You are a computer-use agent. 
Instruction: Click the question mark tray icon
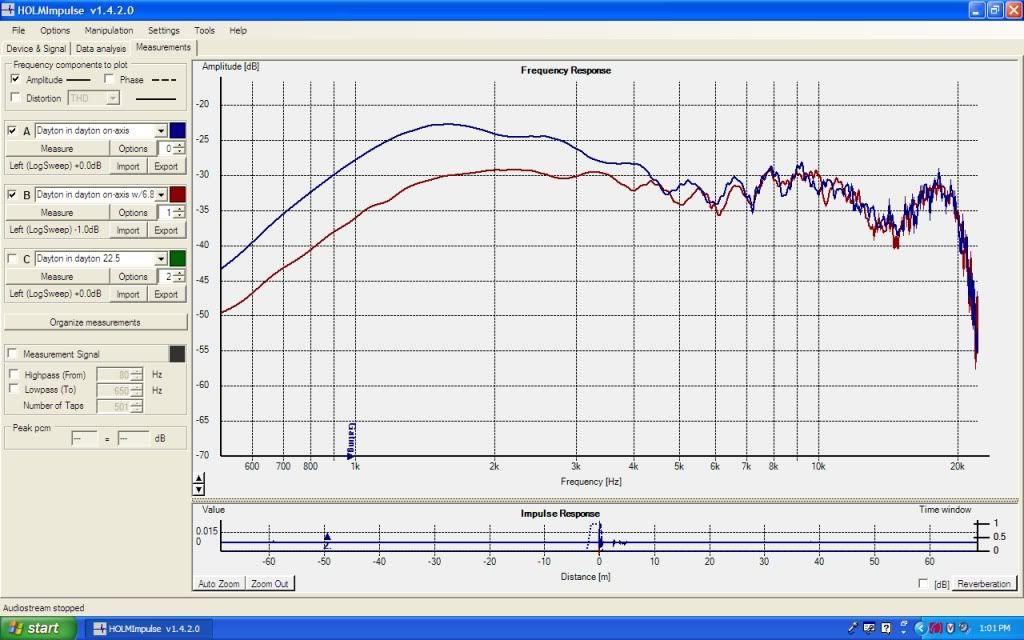(886, 628)
